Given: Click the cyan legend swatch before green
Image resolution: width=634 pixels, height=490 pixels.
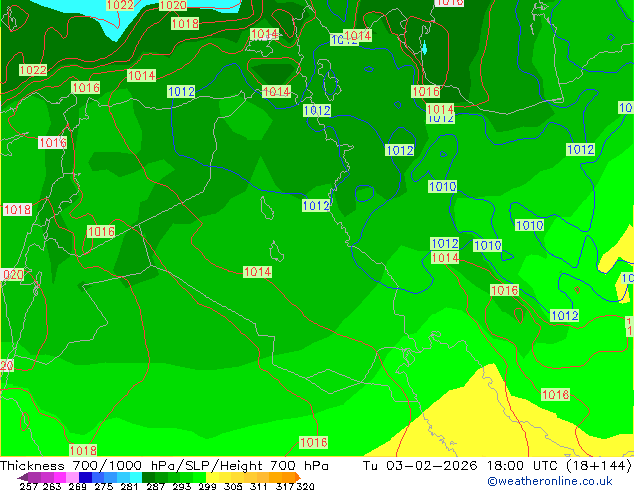Looking at the screenshot, I should pos(136,477).
